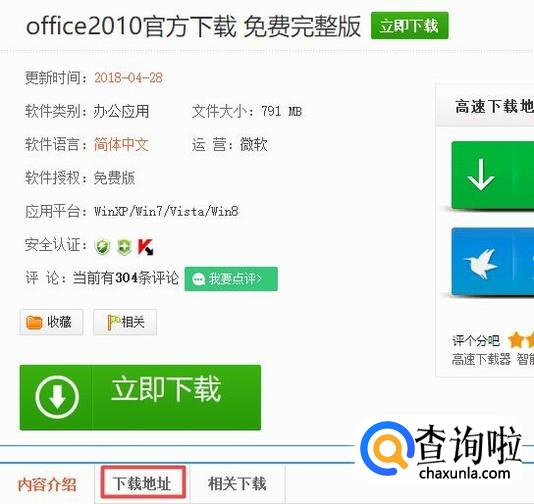The height and width of the screenshot is (504, 534).
Task: Click the speech bubble icon in 我要点评
Action: (x=198, y=280)
